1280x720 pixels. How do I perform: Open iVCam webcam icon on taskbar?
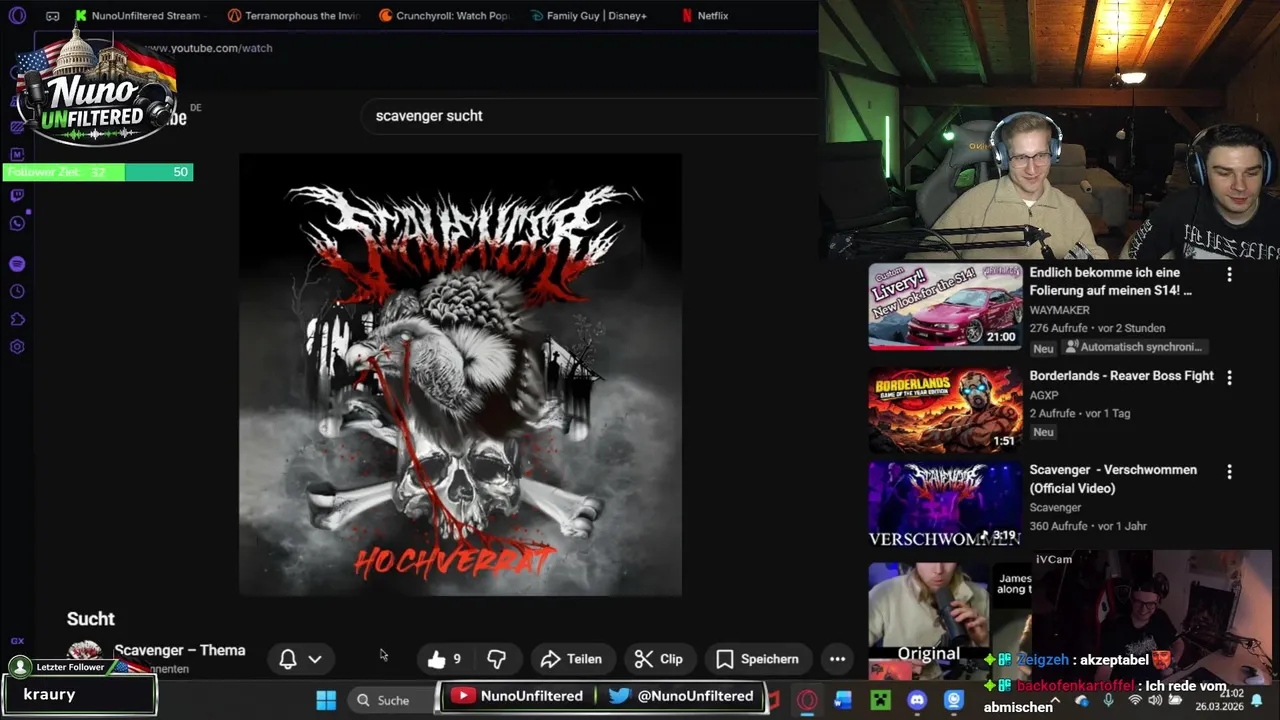[954, 700]
